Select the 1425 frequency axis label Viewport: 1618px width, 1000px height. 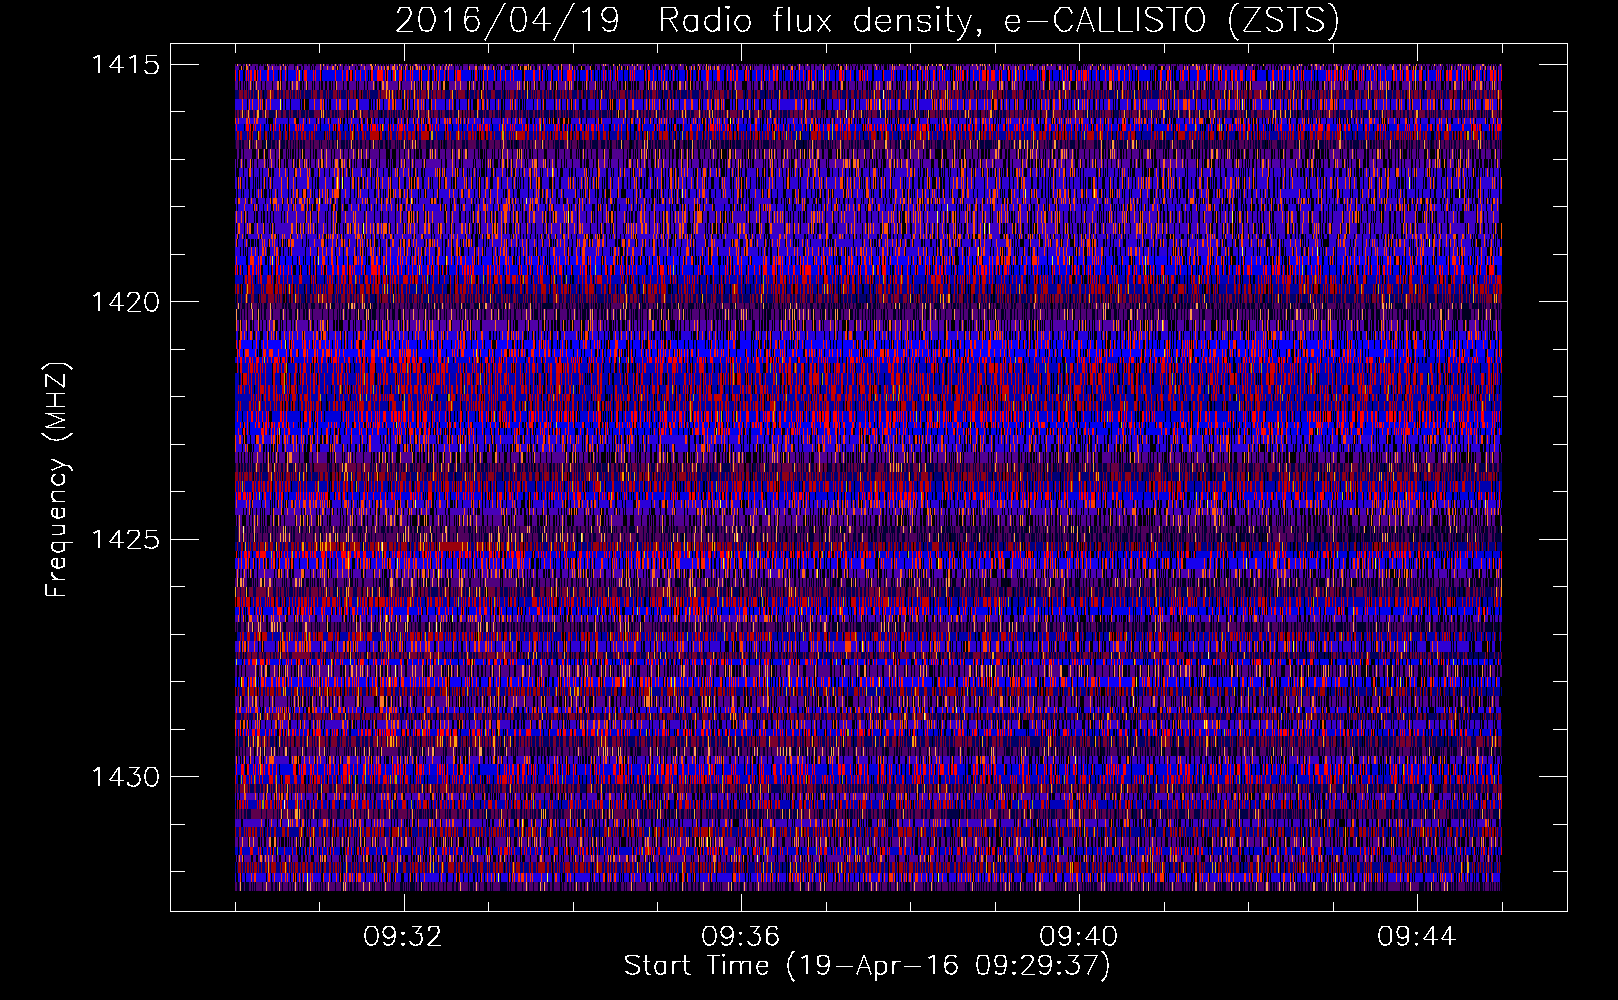point(125,540)
